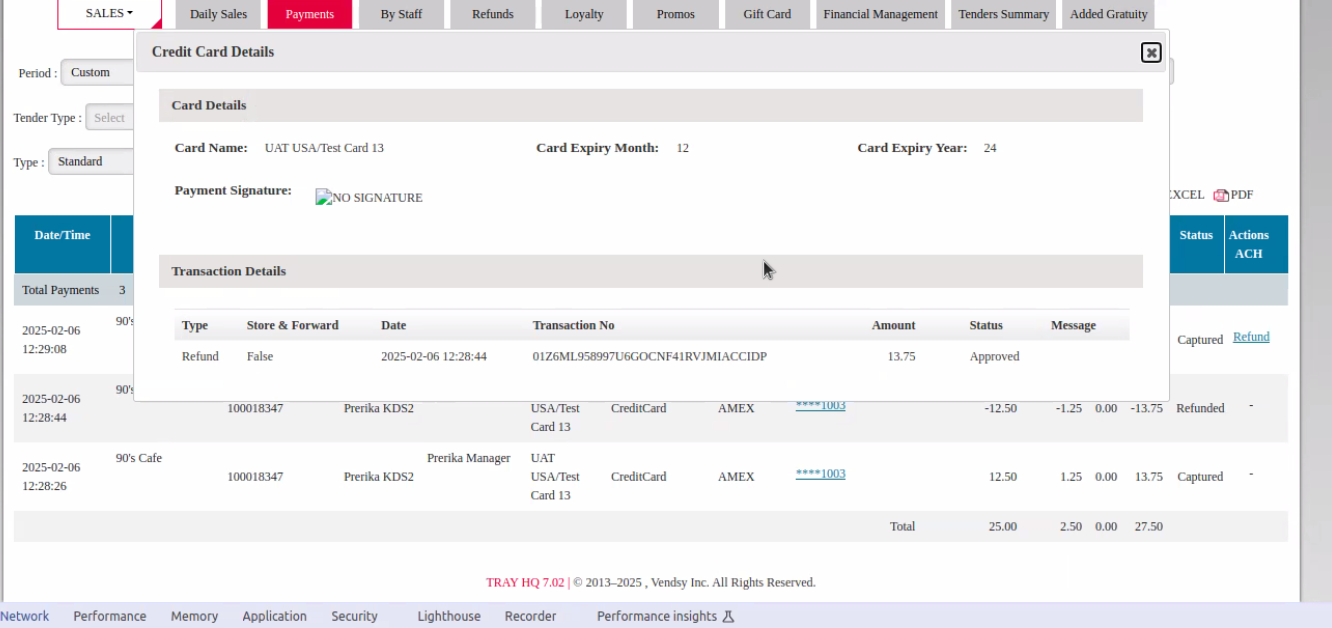Open the Tender Type select box
The width and height of the screenshot is (1332, 628).
point(110,117)
